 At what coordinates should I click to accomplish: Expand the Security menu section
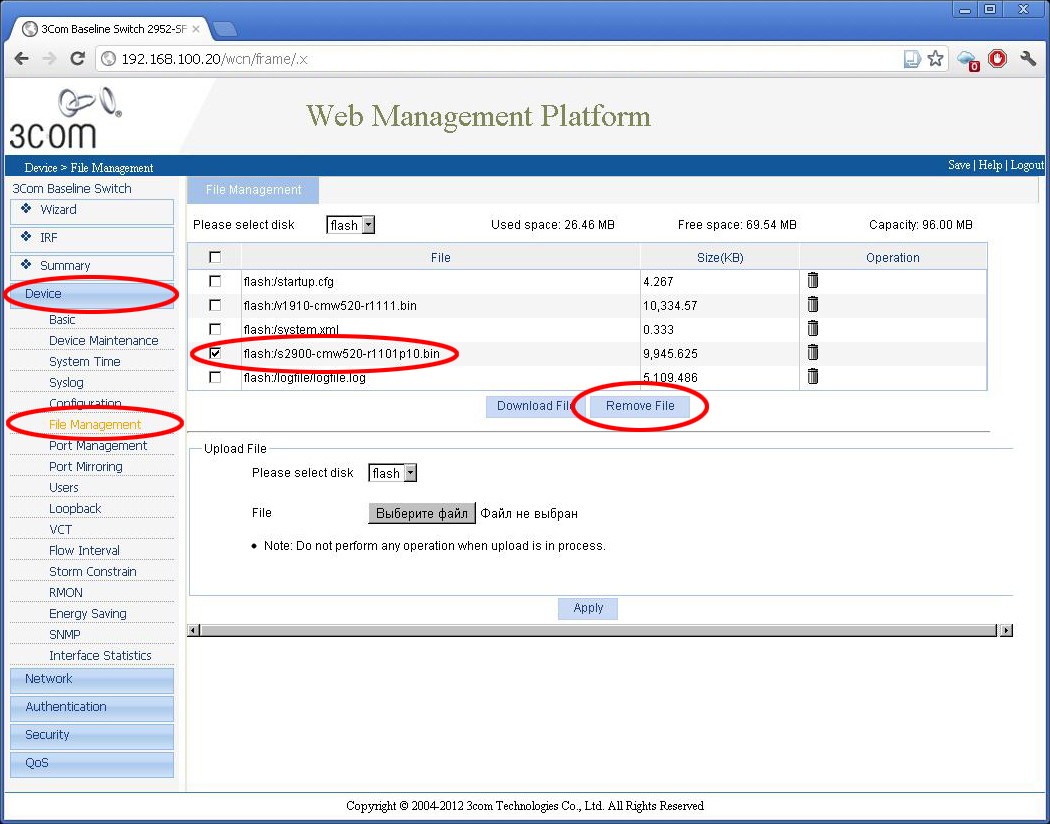tap(92, 736)
